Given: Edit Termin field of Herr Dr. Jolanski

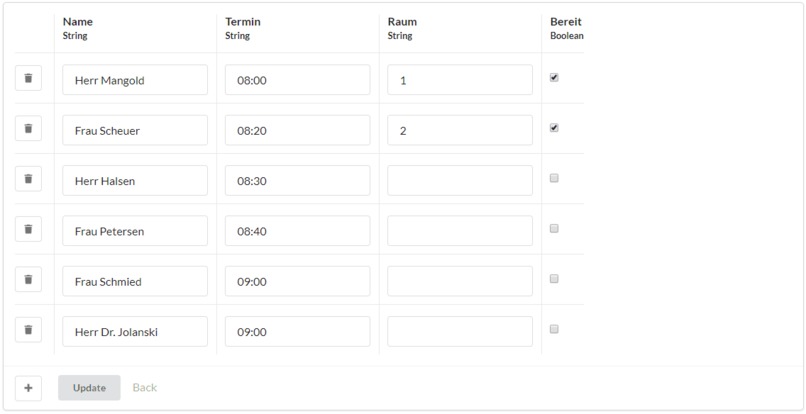Looking at the screenshot, I should coord(298,332).
